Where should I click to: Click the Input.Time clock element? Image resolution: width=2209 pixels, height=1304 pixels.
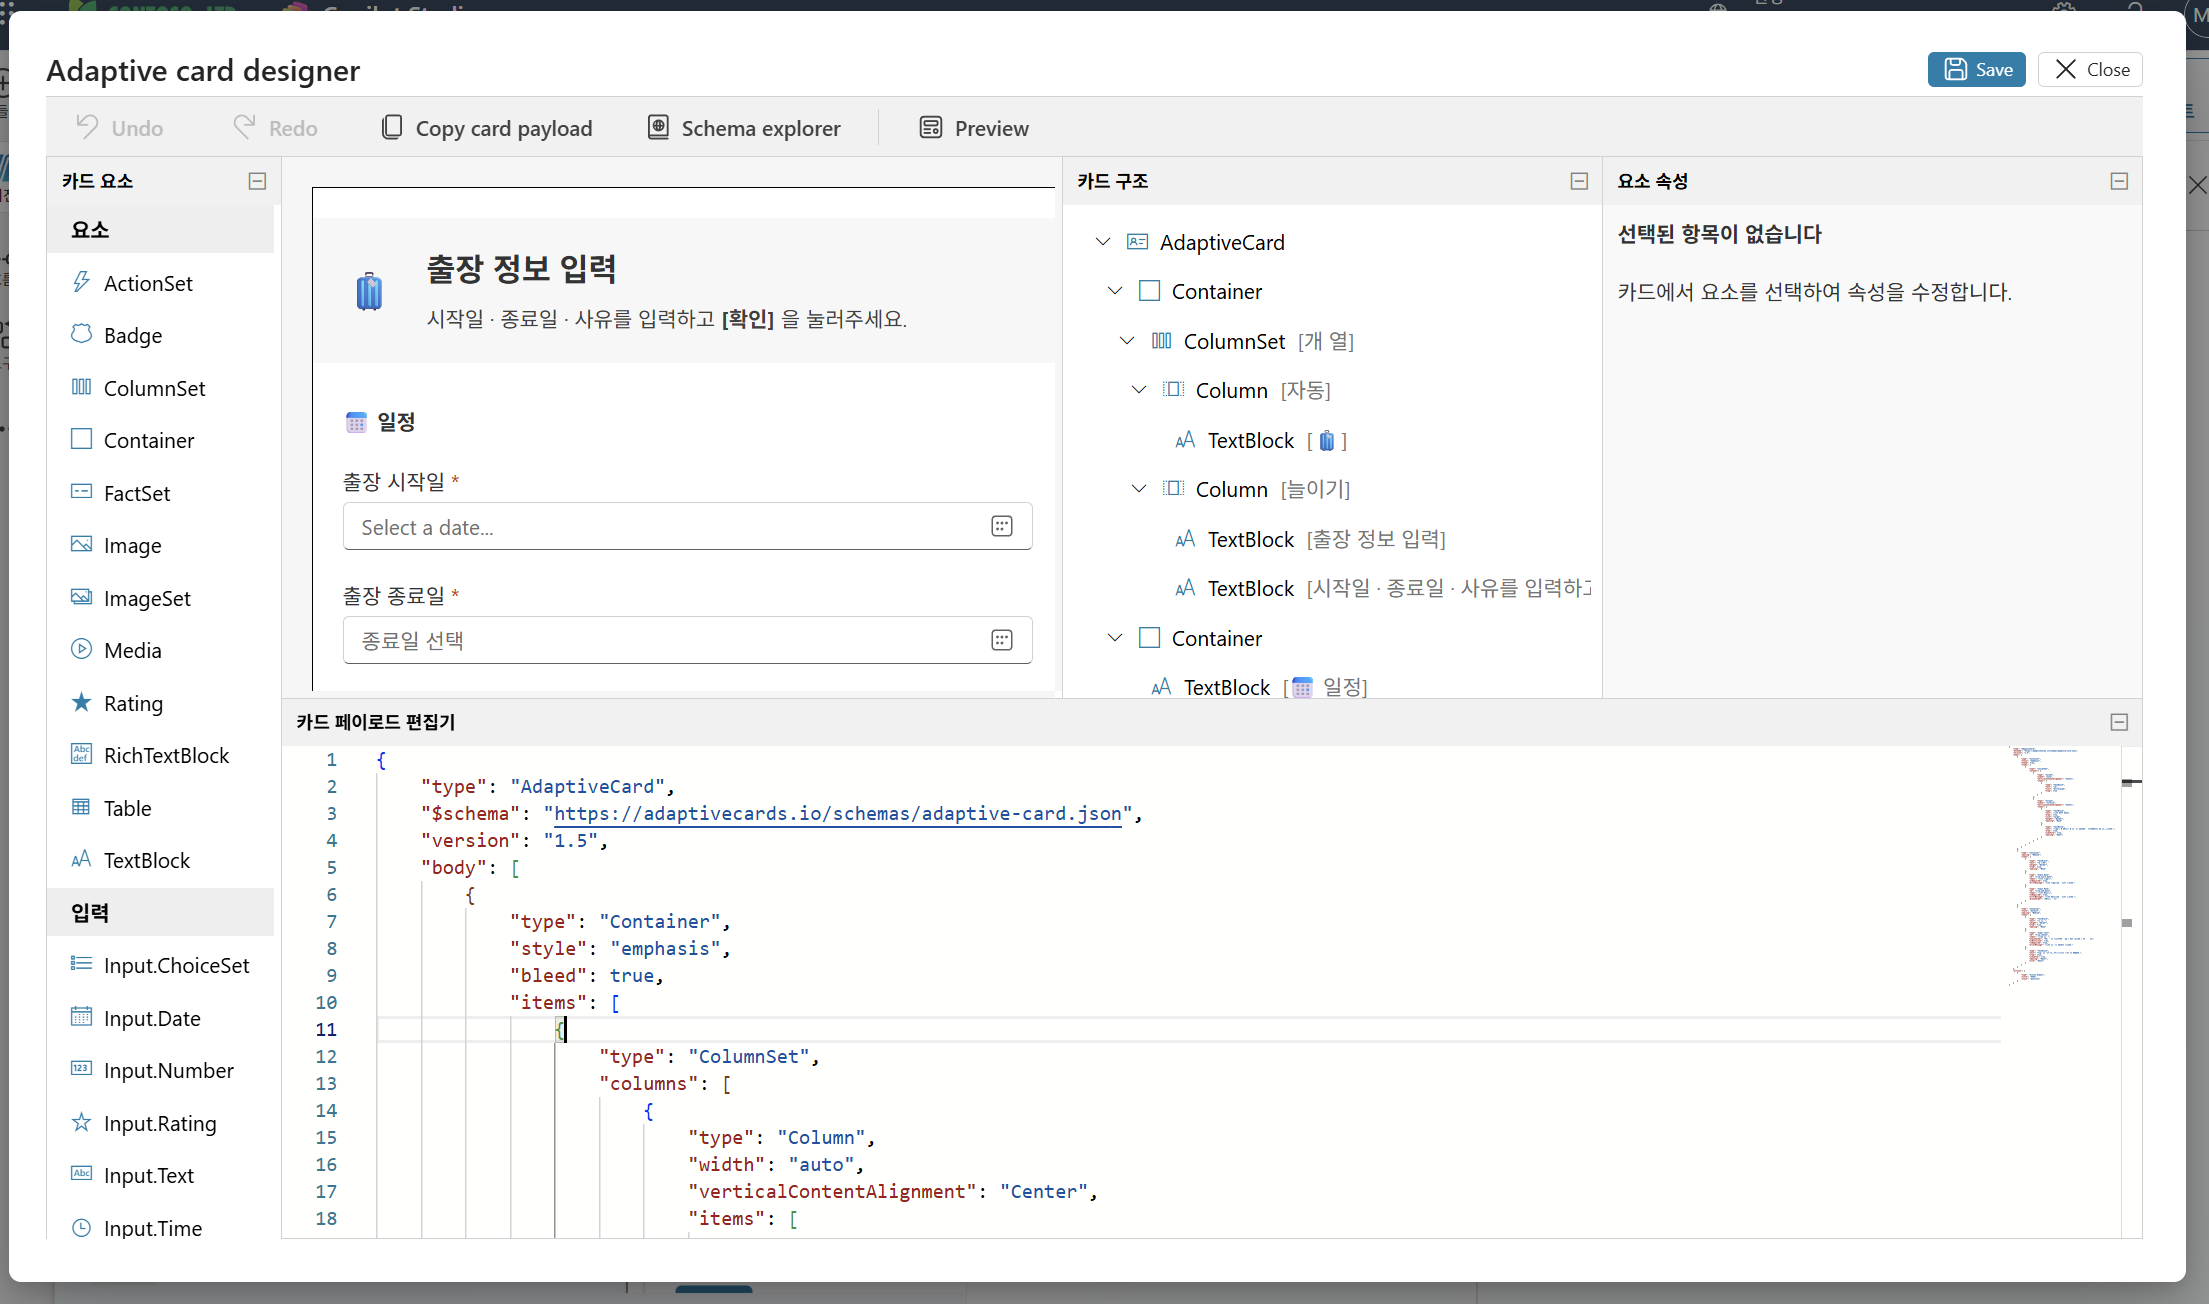[81, 1227]
